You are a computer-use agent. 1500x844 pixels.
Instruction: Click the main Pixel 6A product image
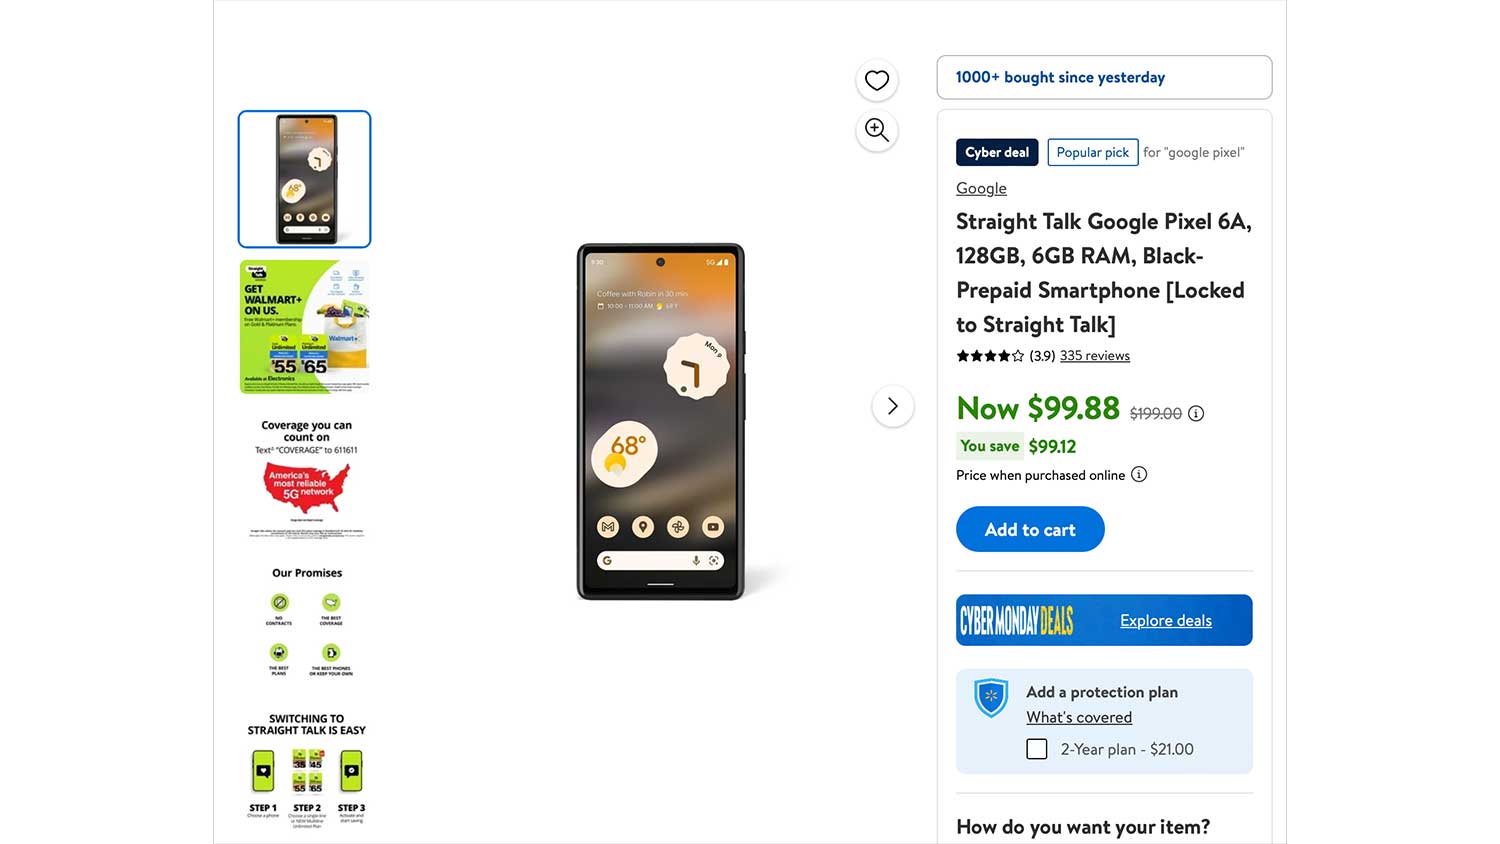[660, 422]
